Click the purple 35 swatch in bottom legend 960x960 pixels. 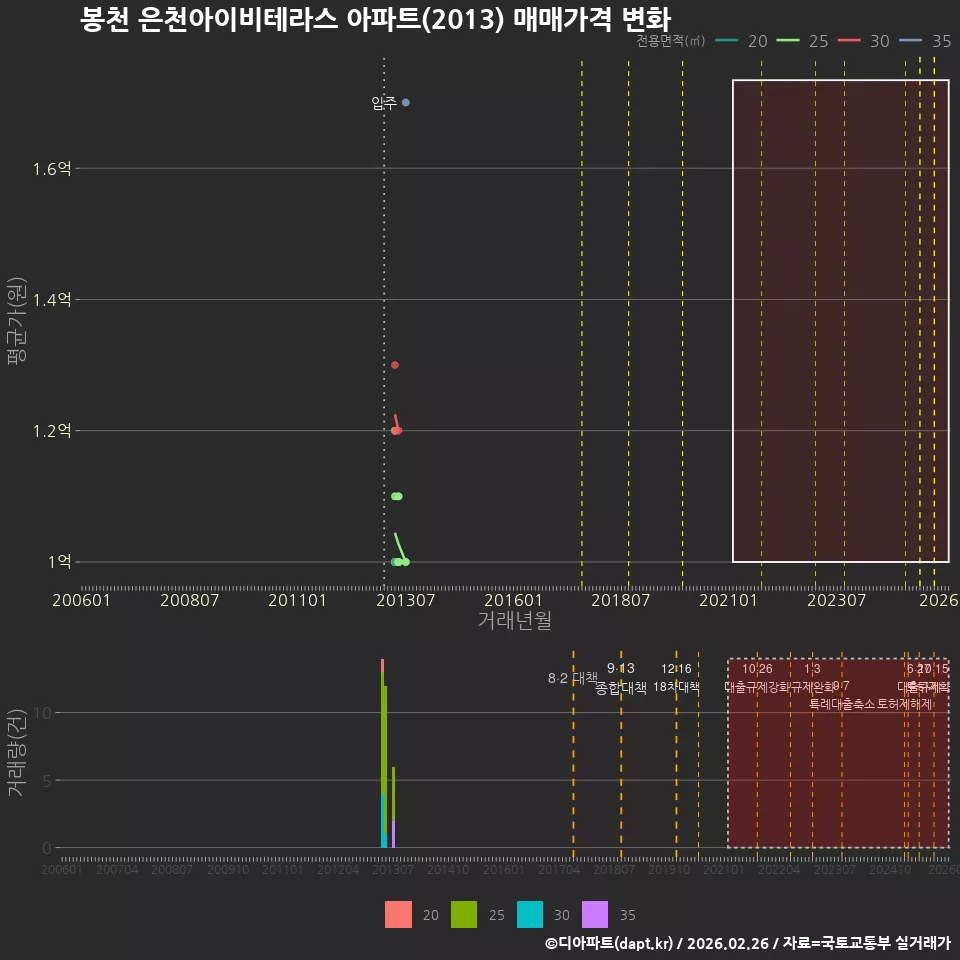(x=595, y=915)
